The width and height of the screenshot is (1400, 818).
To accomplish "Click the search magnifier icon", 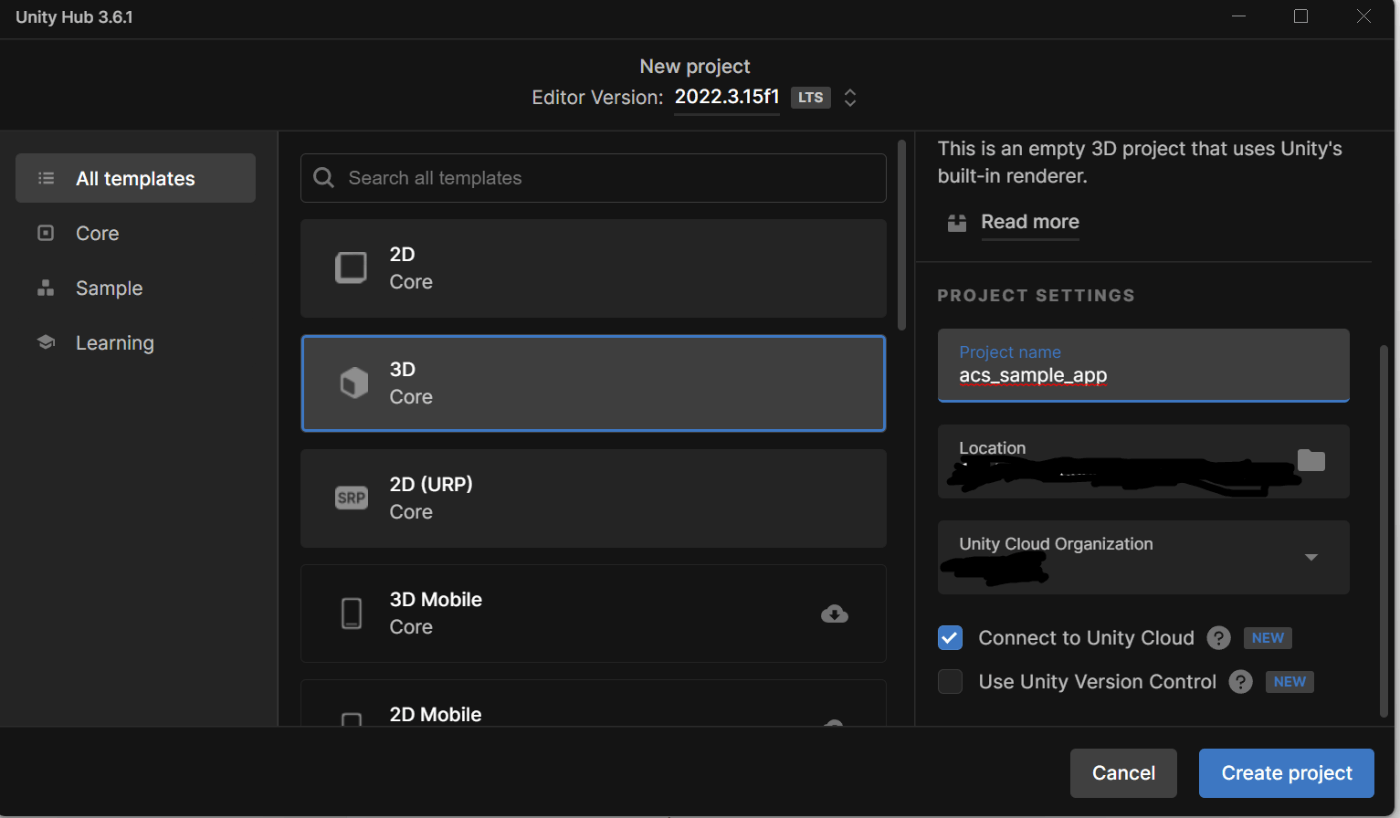I will (x=324, y=178).
